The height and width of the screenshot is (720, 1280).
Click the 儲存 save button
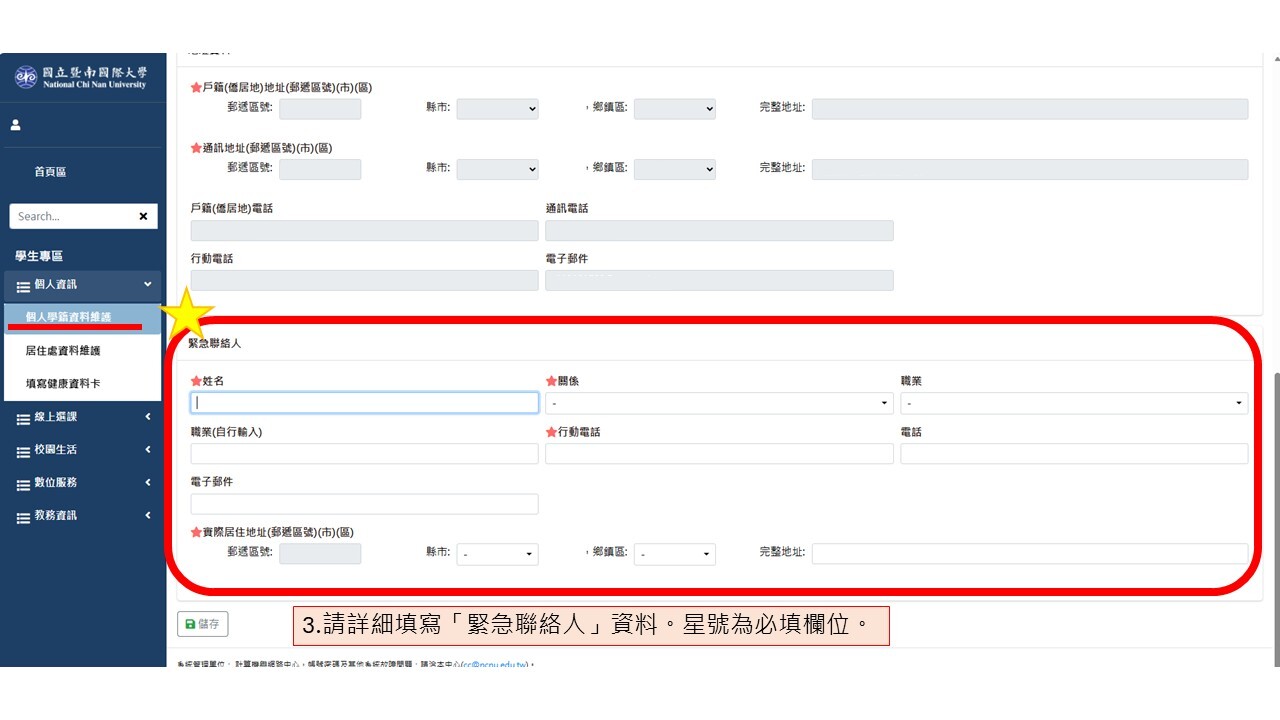(203, 622)
